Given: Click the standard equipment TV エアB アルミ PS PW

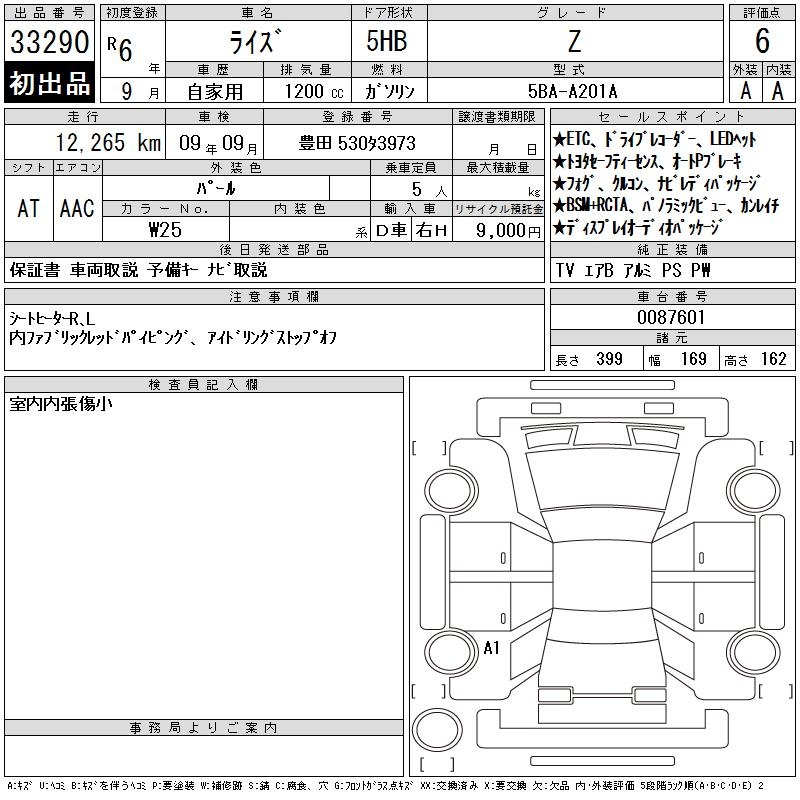Looking at the screenshot, I should click(x=633, y=270).
